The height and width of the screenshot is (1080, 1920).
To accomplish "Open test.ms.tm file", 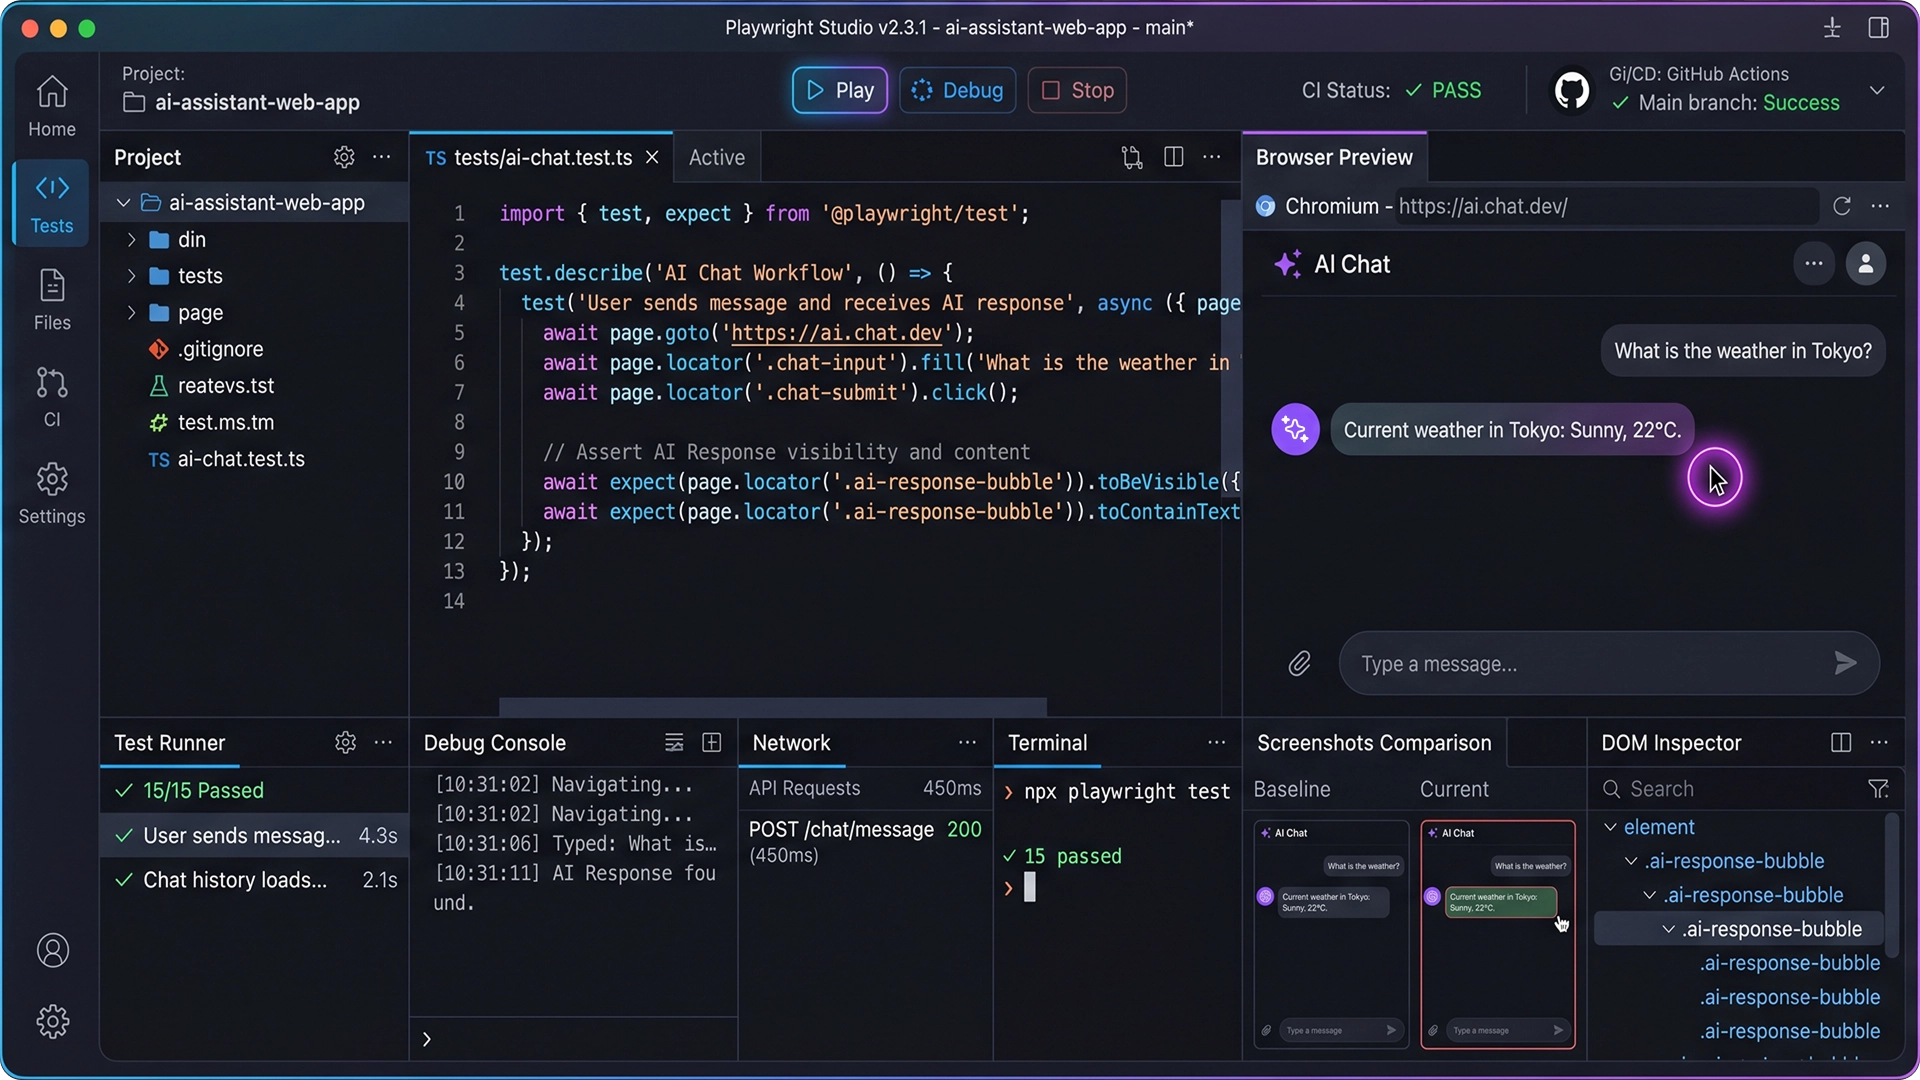I will (225, 422).
